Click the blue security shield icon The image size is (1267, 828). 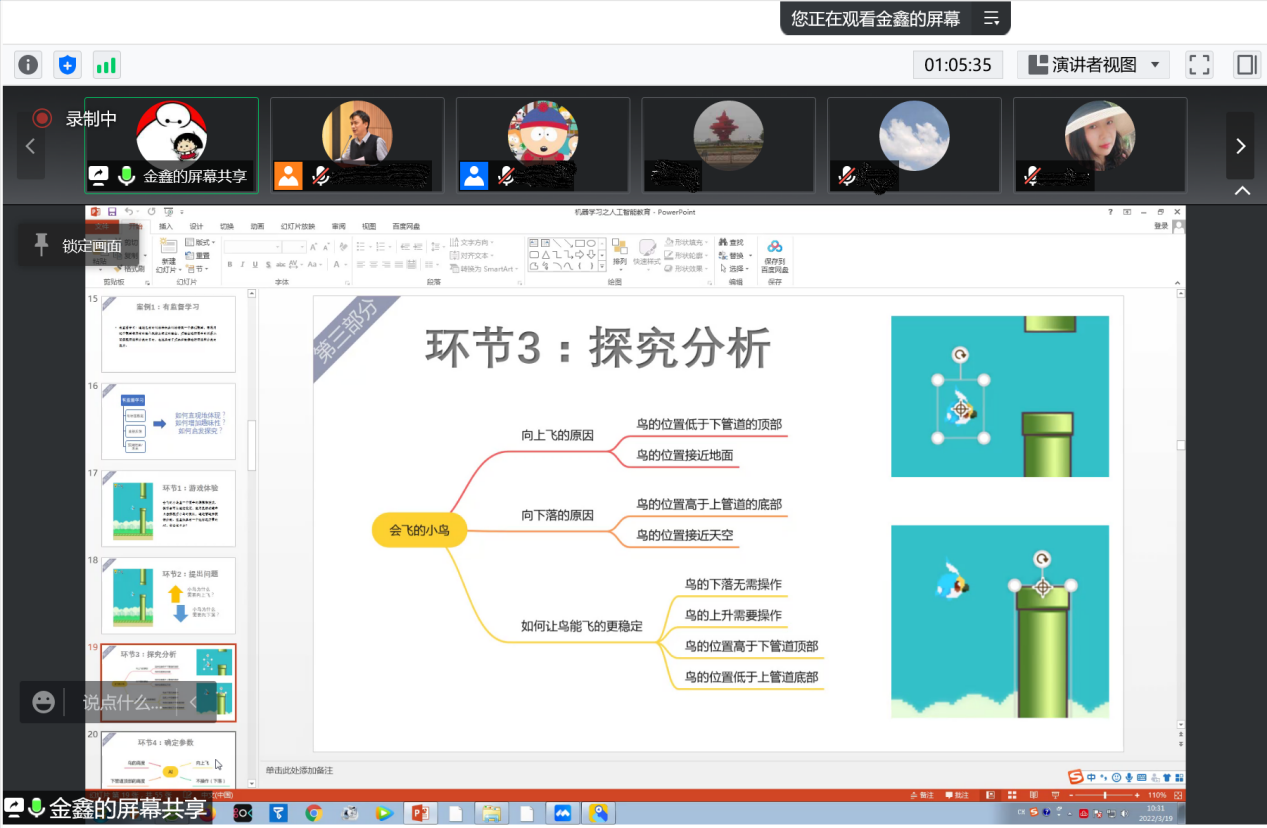tap(67, 65)
